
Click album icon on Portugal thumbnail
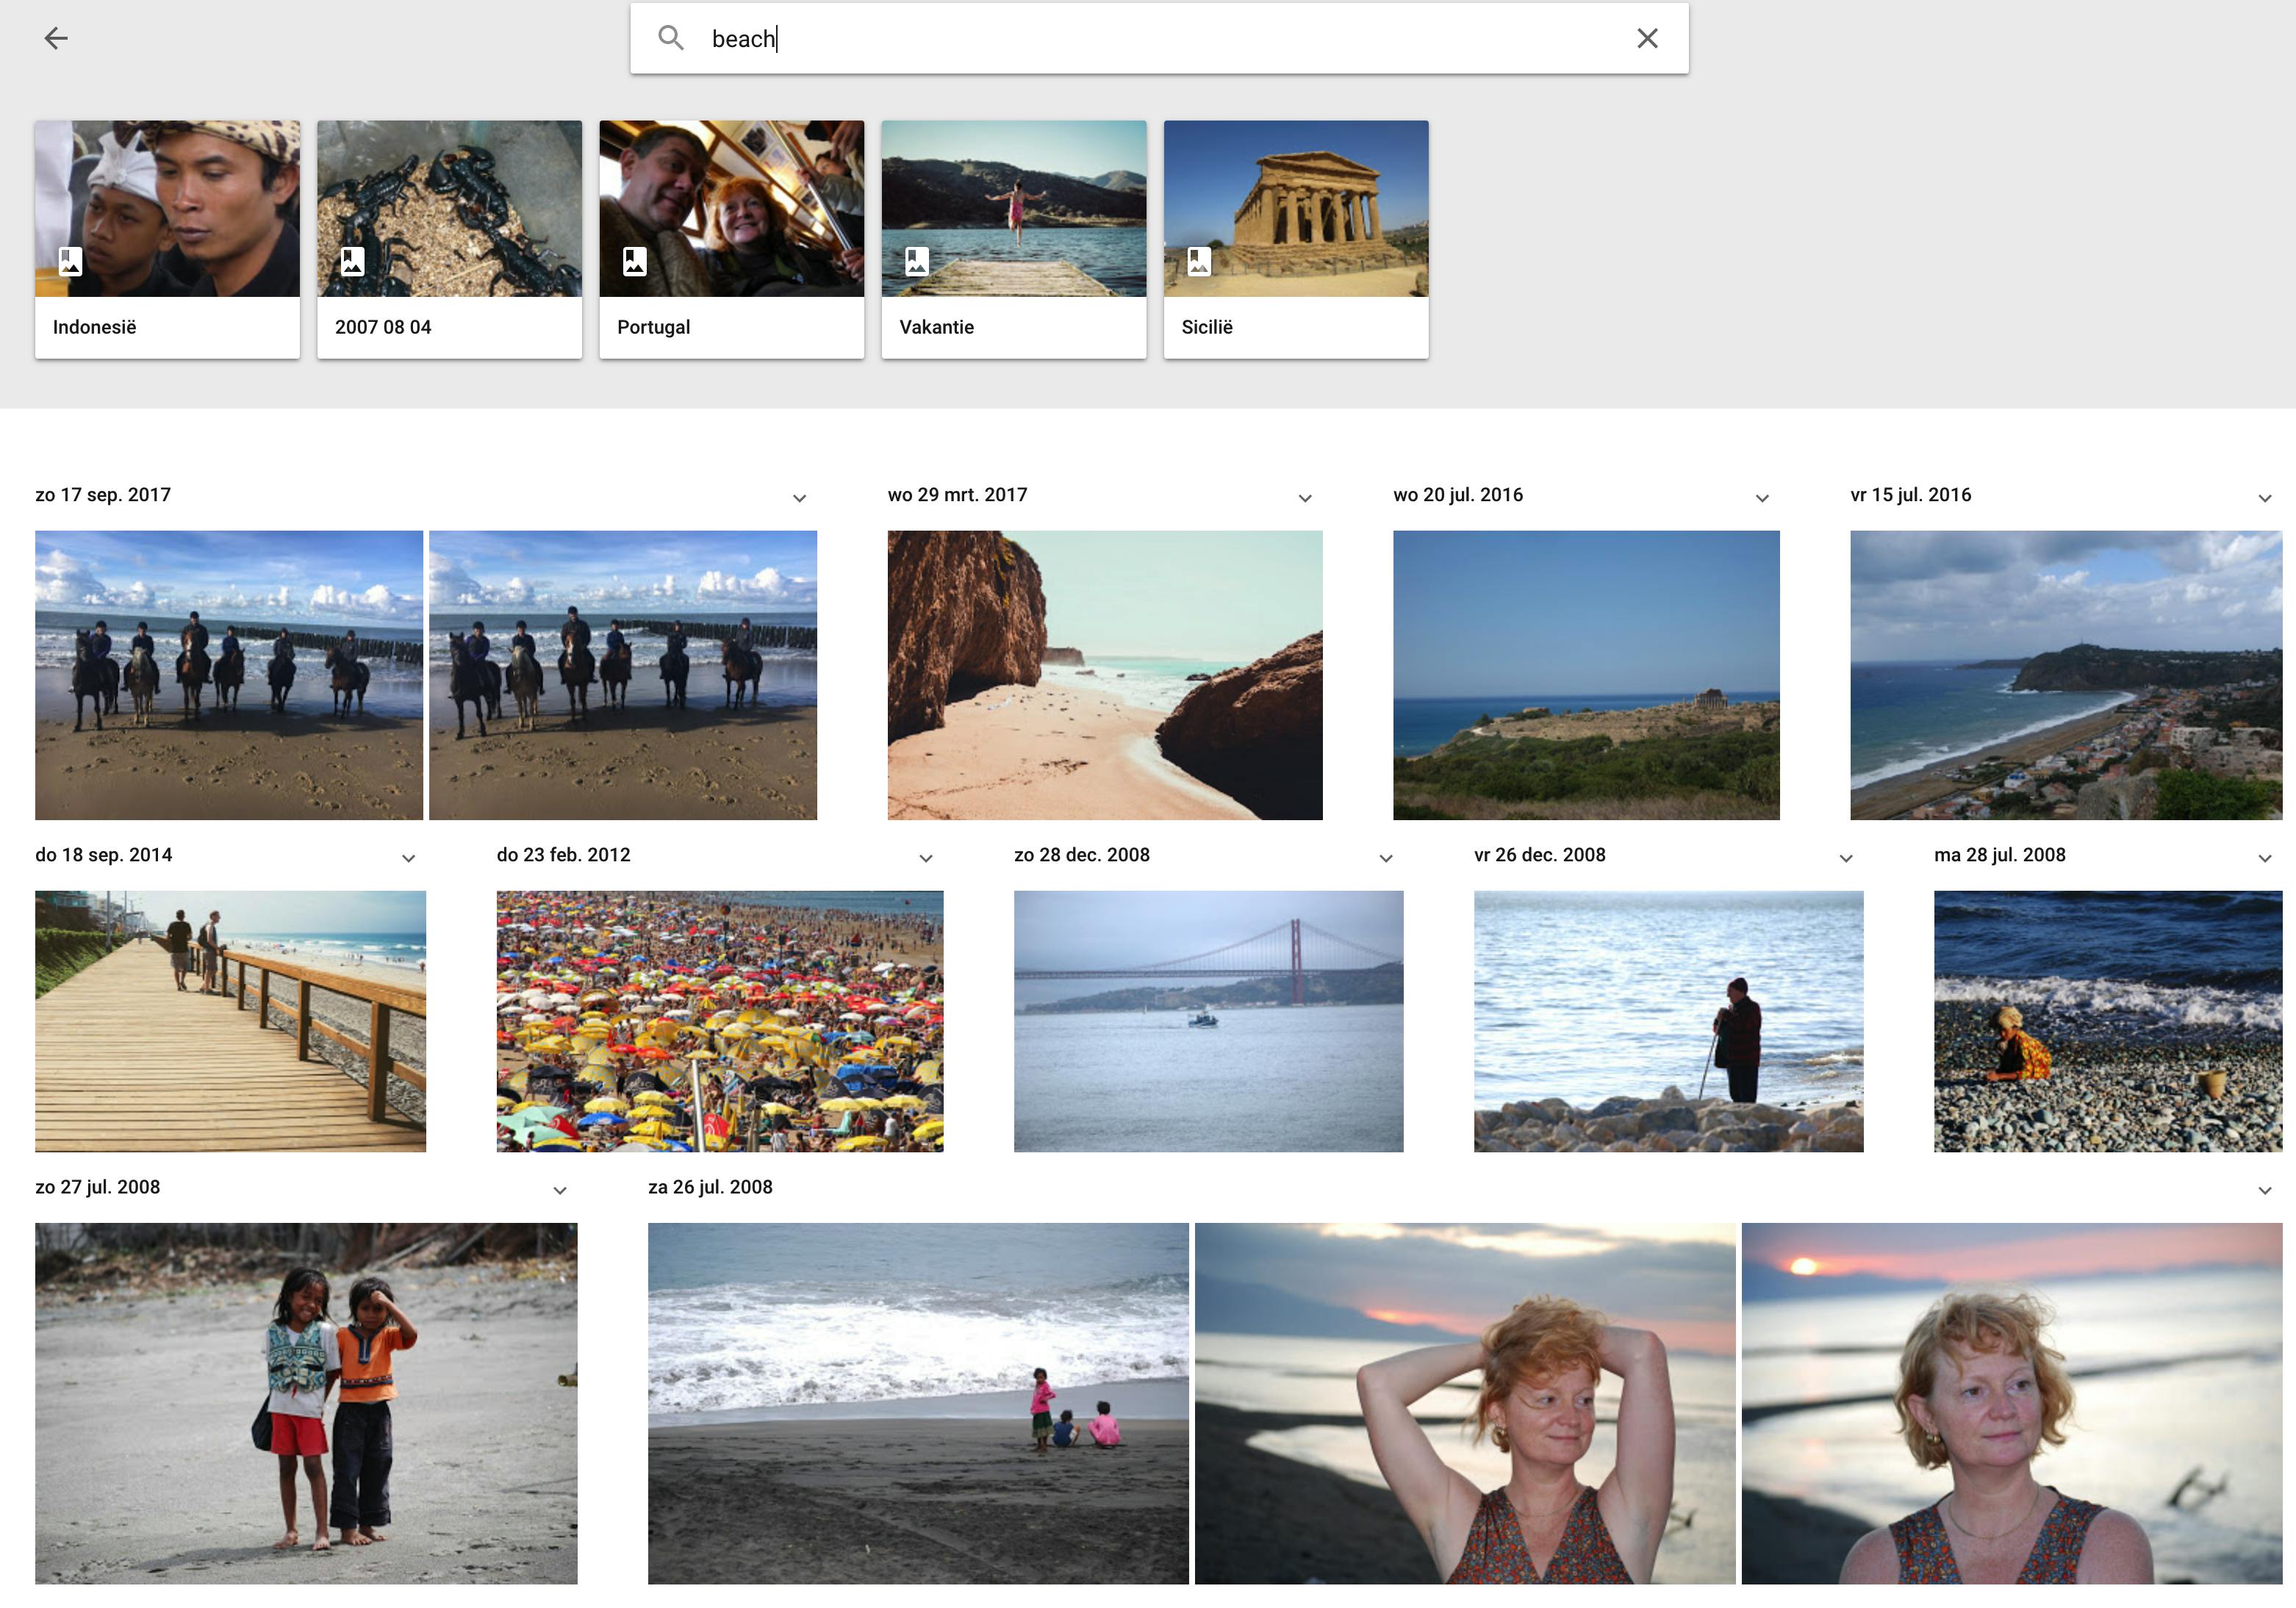point(634,262)
